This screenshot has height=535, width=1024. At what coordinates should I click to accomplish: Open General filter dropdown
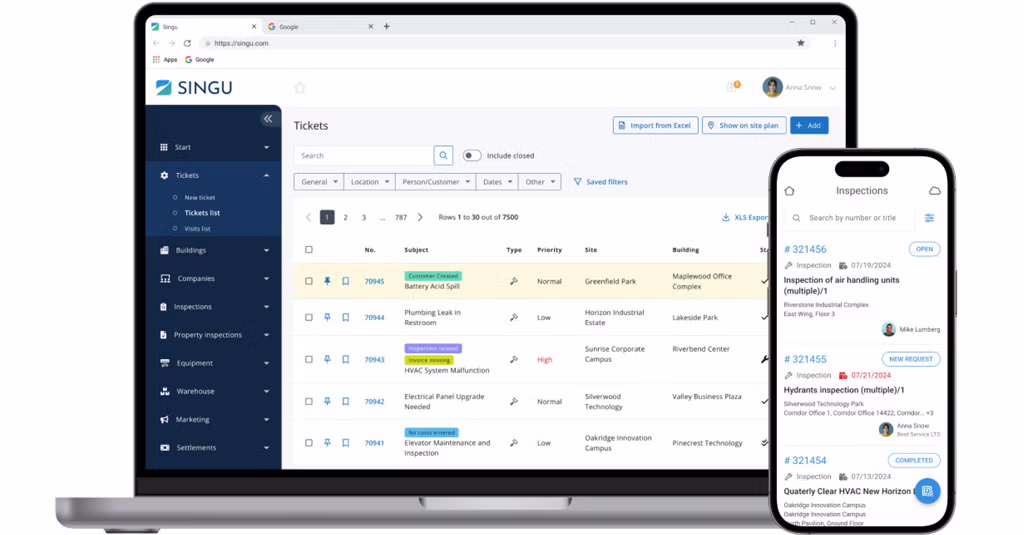(319, 182)
